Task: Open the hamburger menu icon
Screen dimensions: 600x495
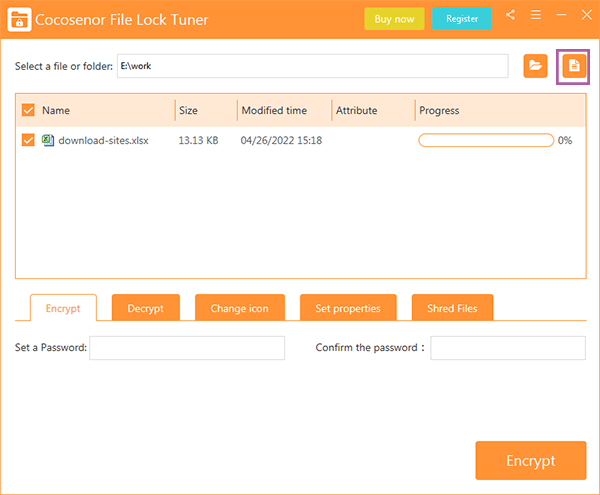Action: [x=536, y=15]
